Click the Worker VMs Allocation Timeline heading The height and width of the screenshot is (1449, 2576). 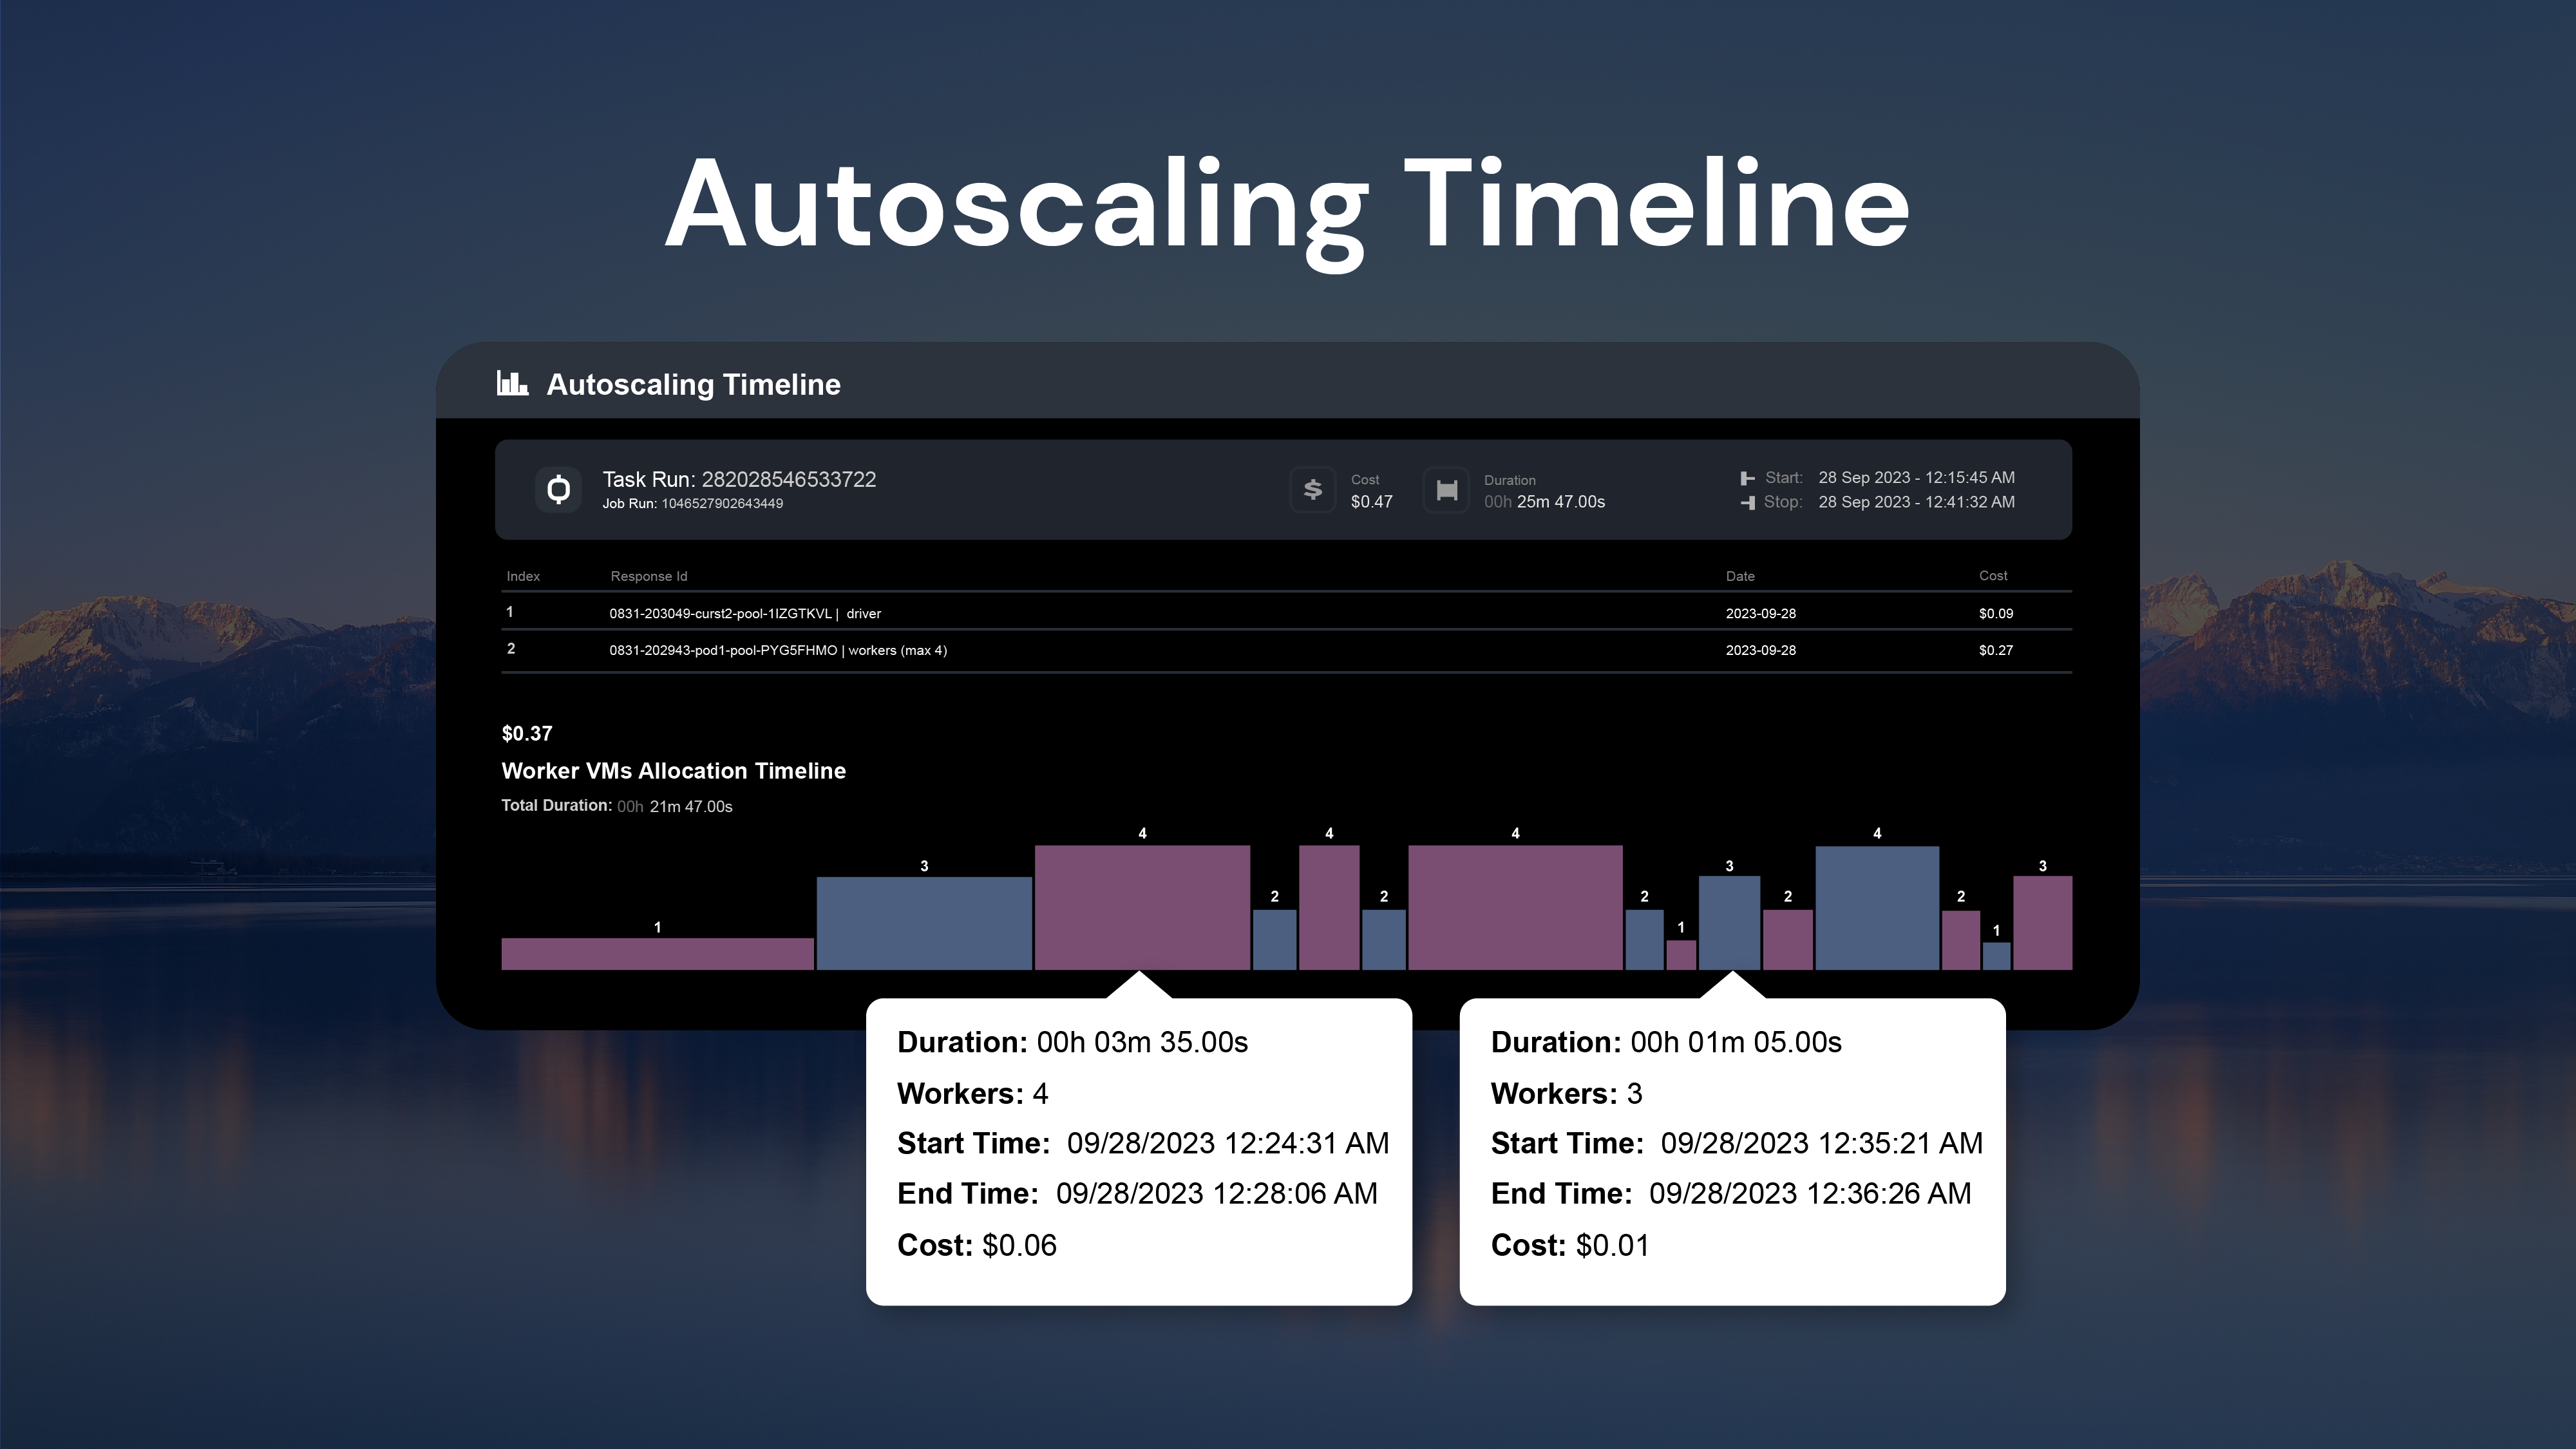673,770
